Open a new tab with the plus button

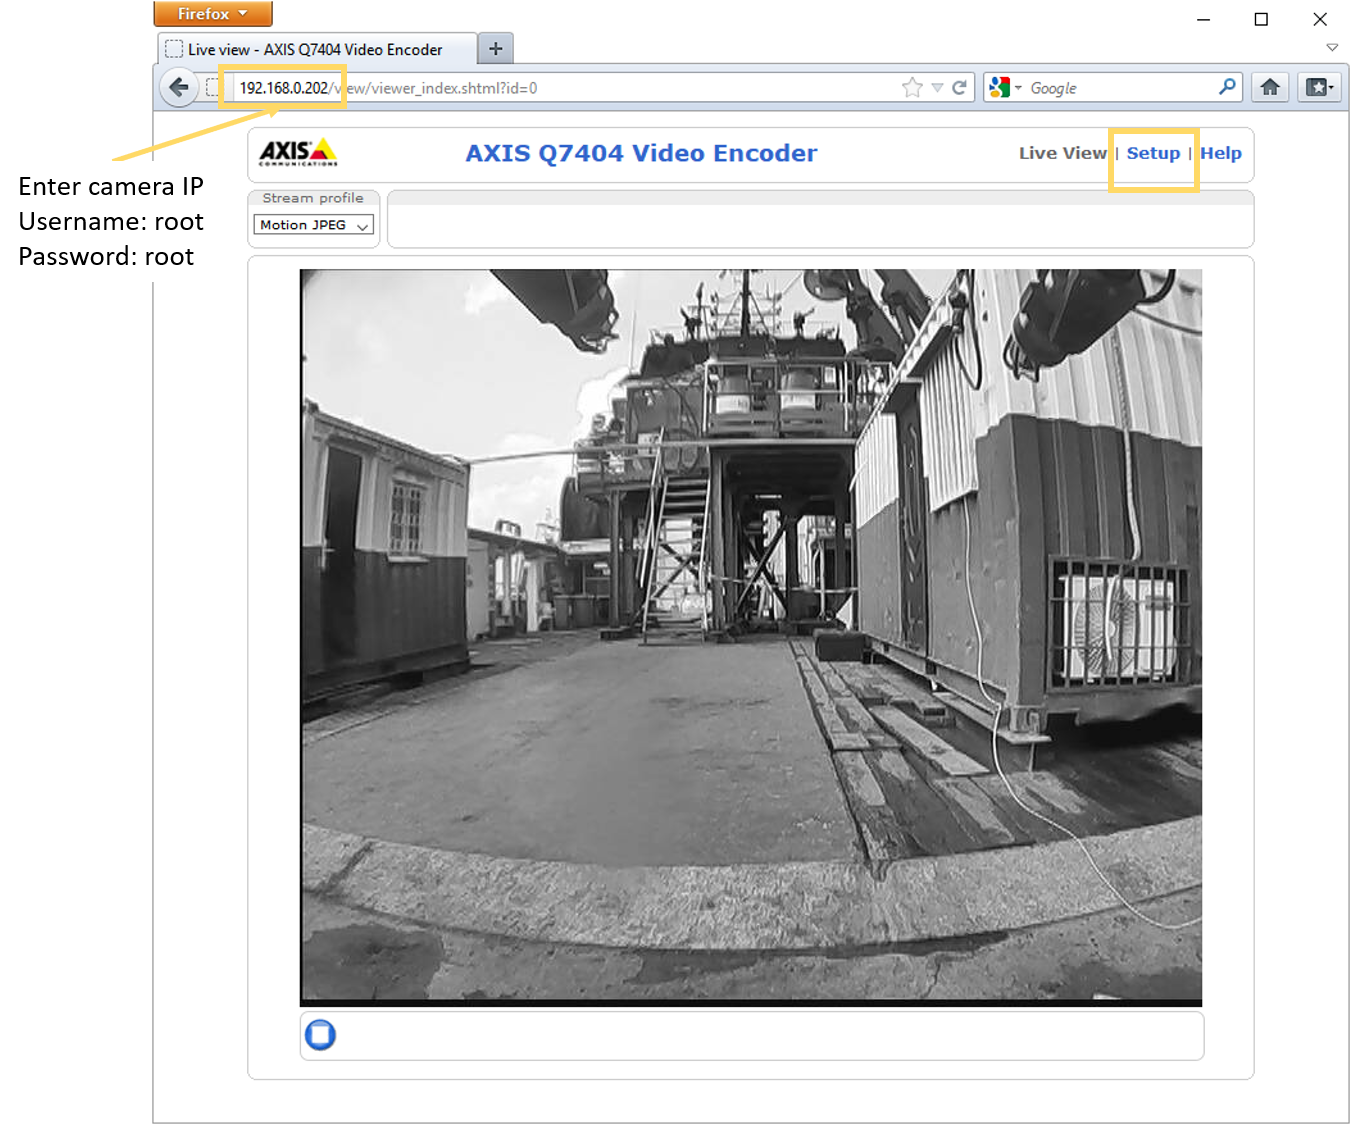[x=495, y=49]
